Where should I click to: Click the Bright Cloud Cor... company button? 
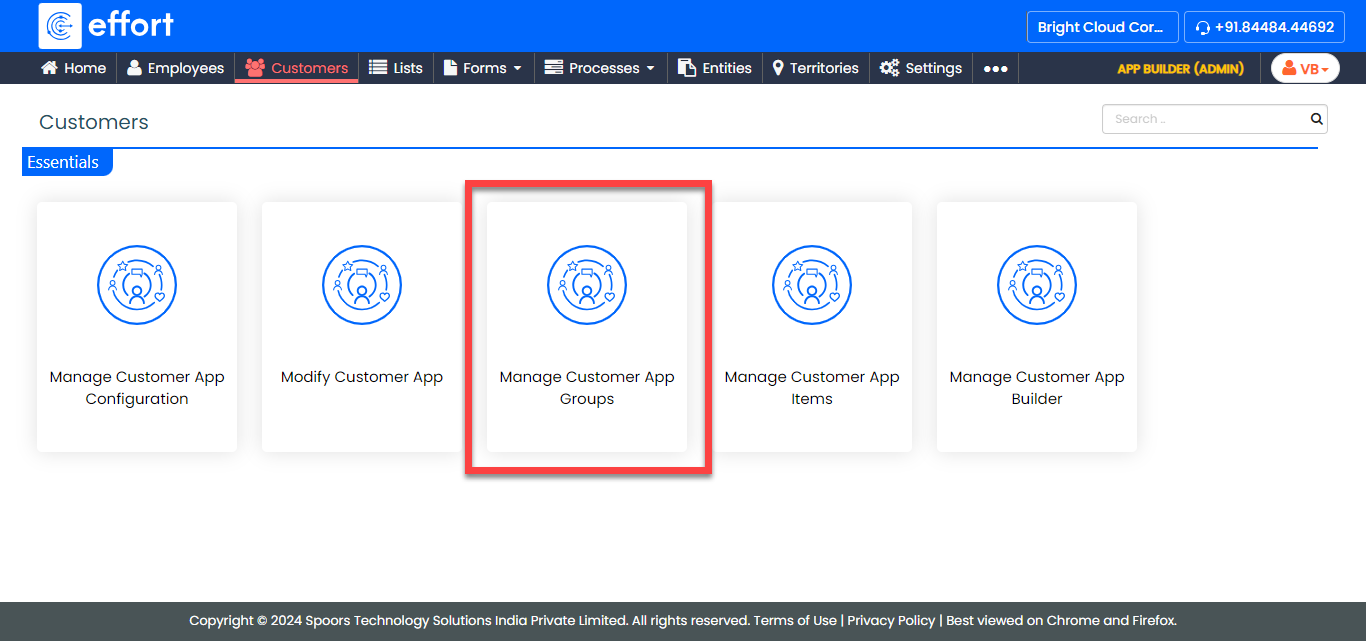pos(1101,27)
